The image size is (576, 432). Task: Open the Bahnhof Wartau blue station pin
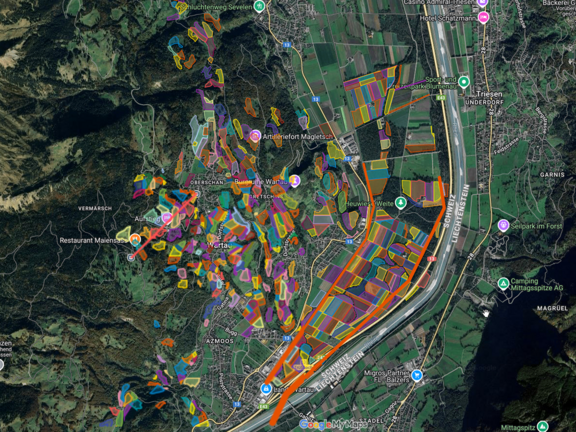pyautogui.click(x=266, y=389)
